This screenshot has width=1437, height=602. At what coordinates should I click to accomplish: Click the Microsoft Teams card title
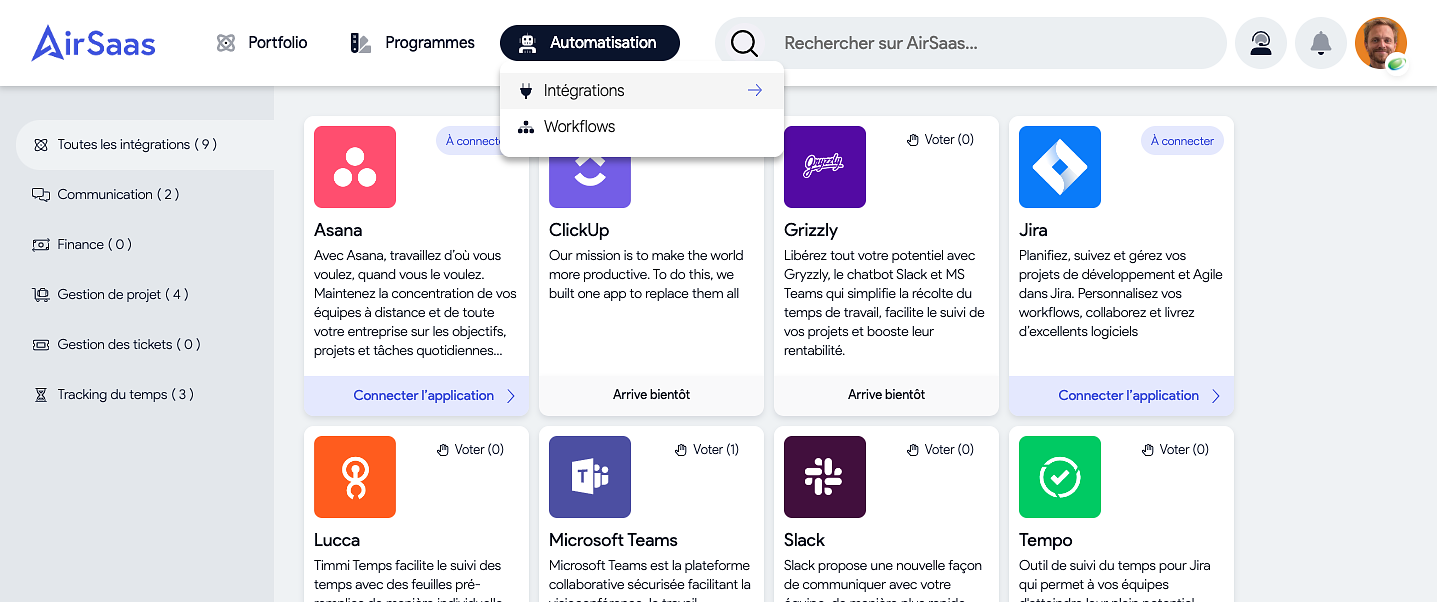[613, 540]
